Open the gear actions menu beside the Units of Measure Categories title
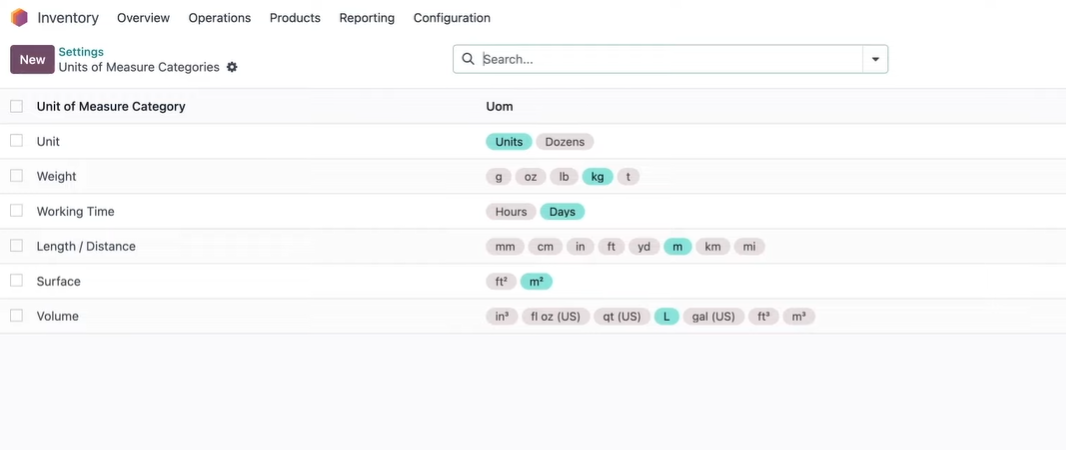Screen dimensions: 1066x450 tap(232, 67)
